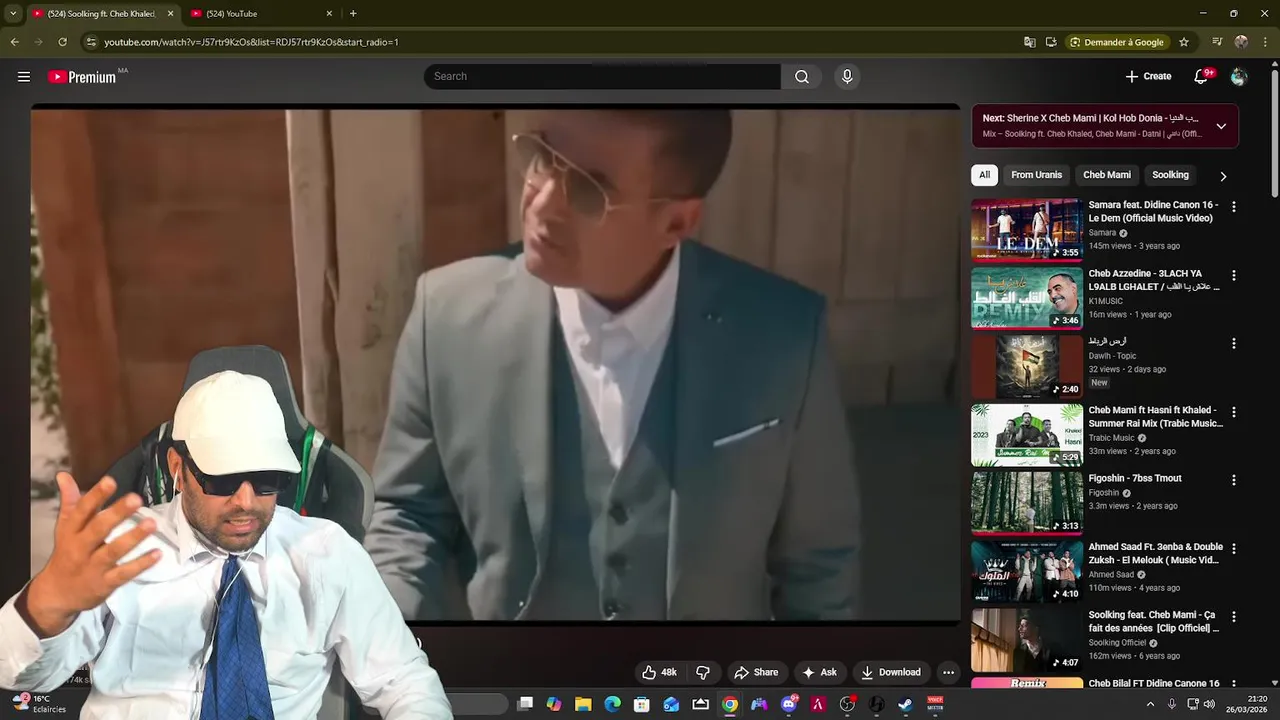
Task: Open volume control in system tray
Action: click(x=1209, y=704)
